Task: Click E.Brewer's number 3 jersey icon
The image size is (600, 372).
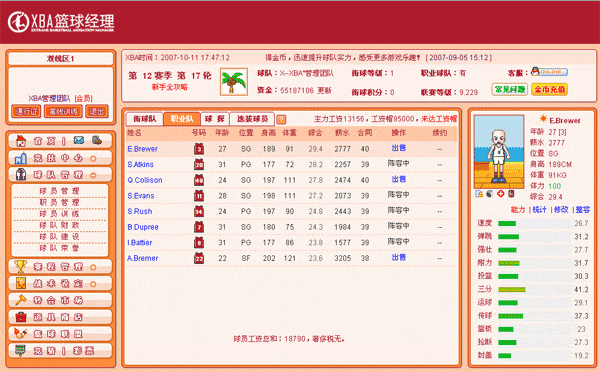Action: tap(199, 148)
